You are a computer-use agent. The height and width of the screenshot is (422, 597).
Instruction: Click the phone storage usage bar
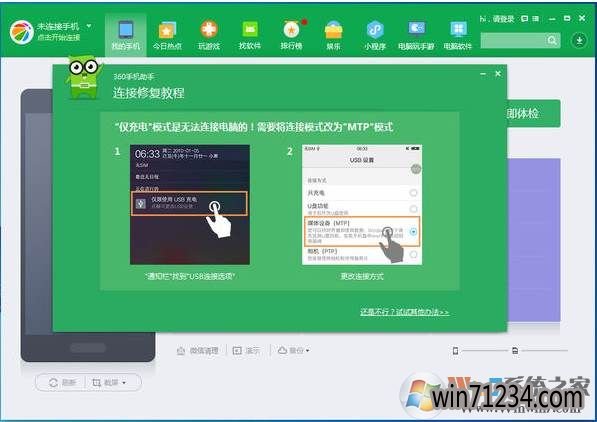coord(485,350)
